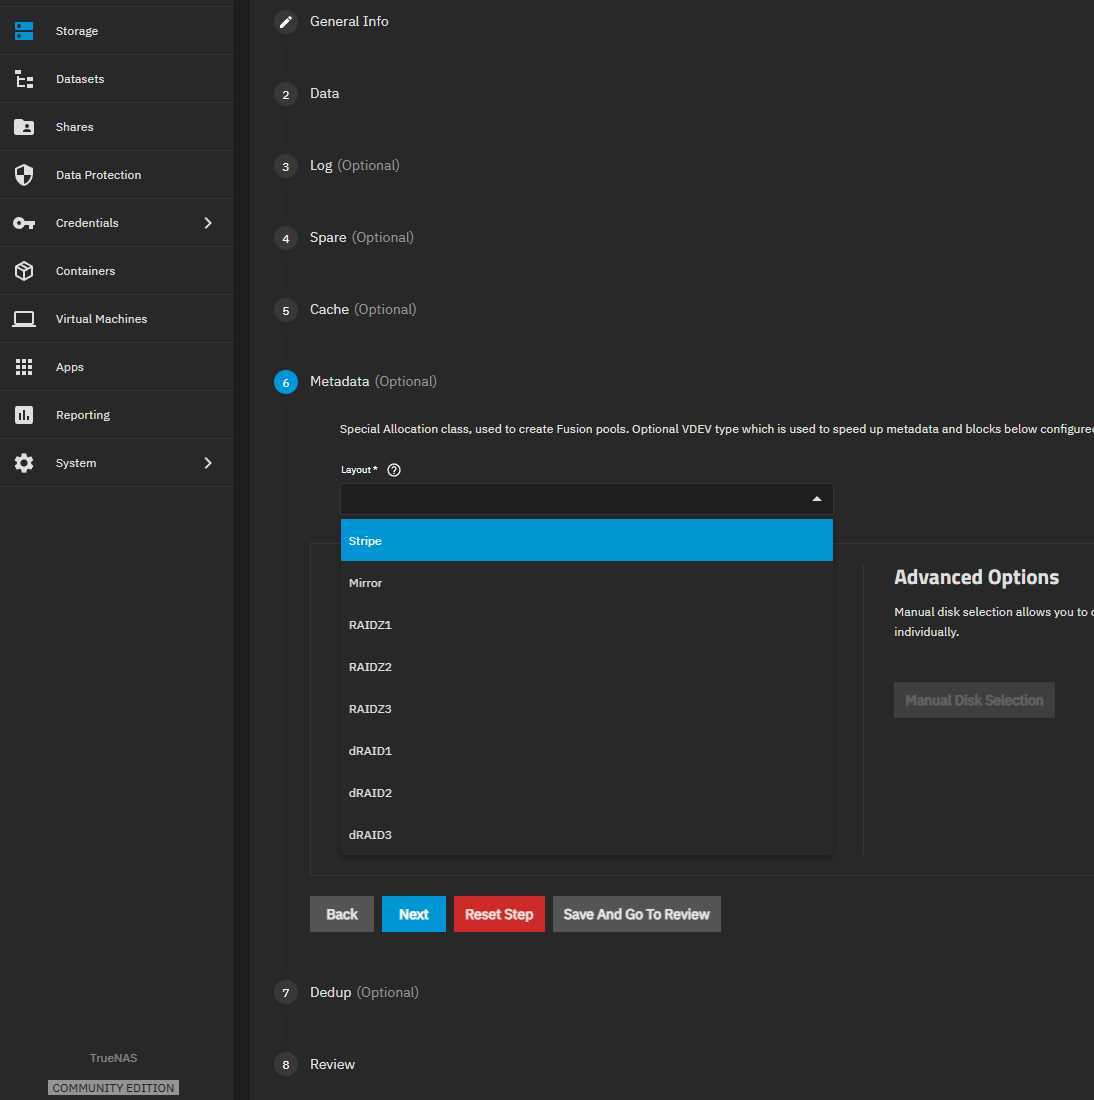This screenshot has width=1094, height=1100.
Task: Collapse the Layout dropdown arrow
Action: click(816, 499)
